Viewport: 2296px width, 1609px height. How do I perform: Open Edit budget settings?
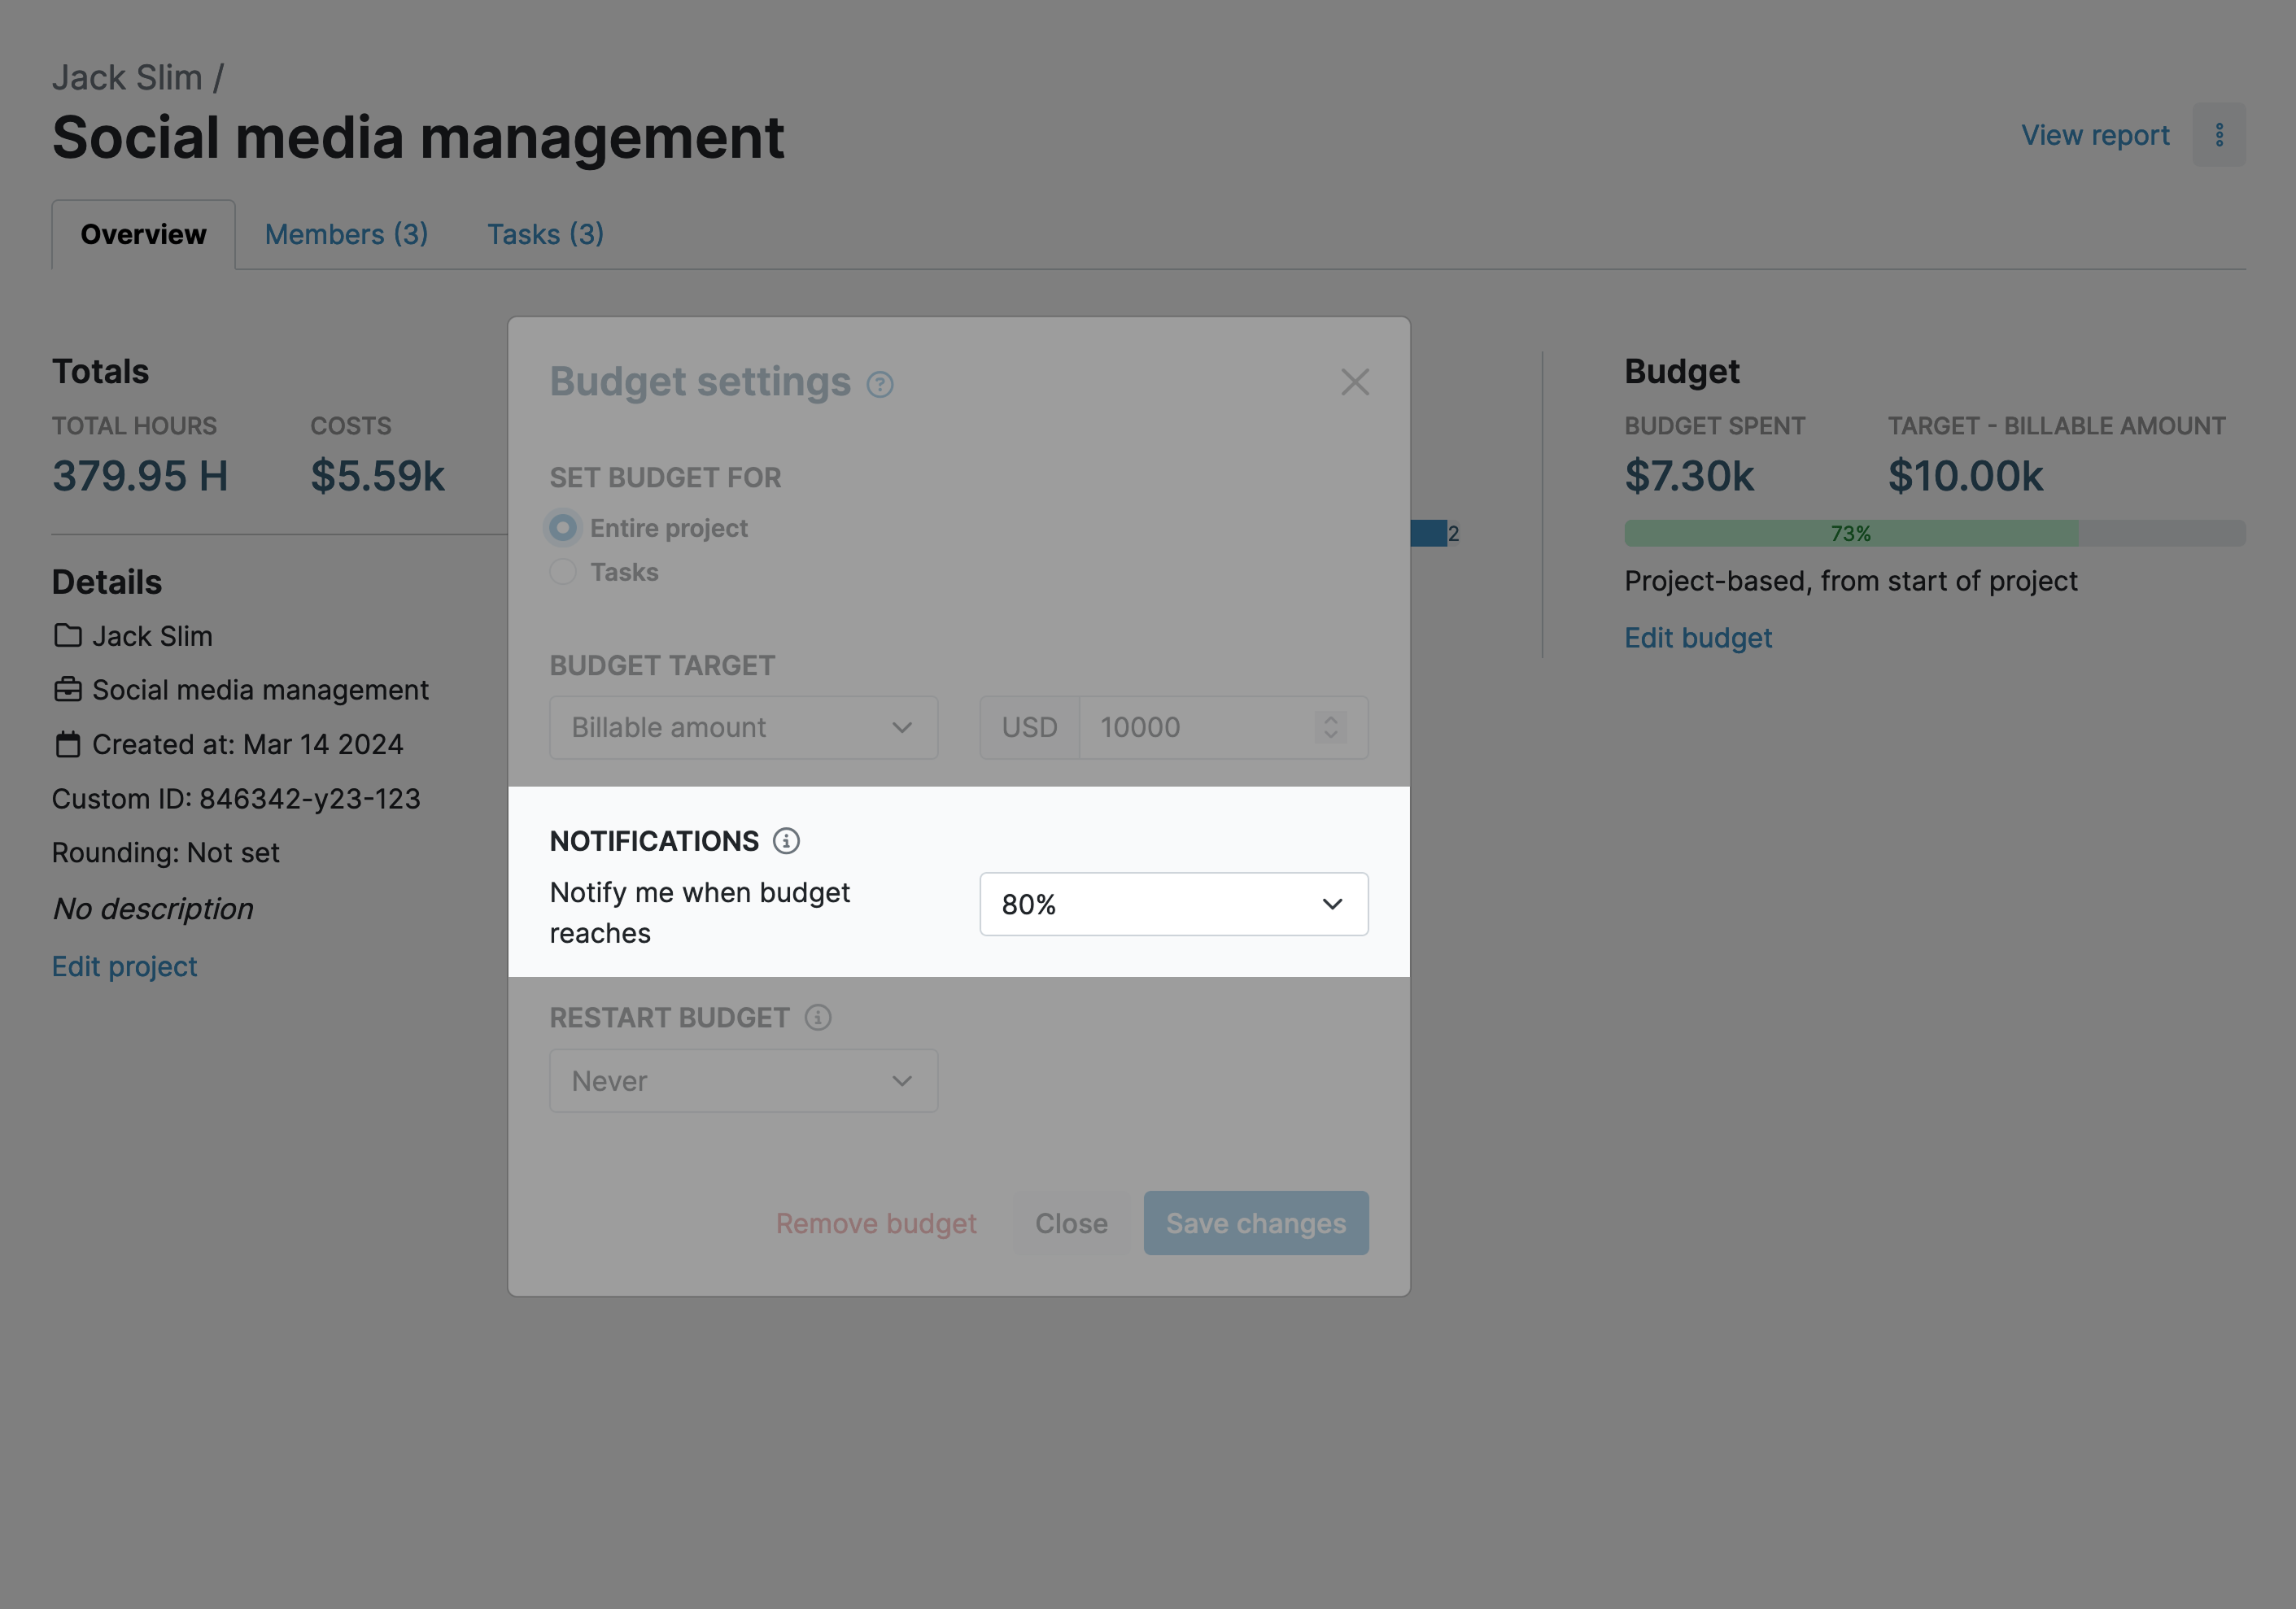(x=1697, y=637)
